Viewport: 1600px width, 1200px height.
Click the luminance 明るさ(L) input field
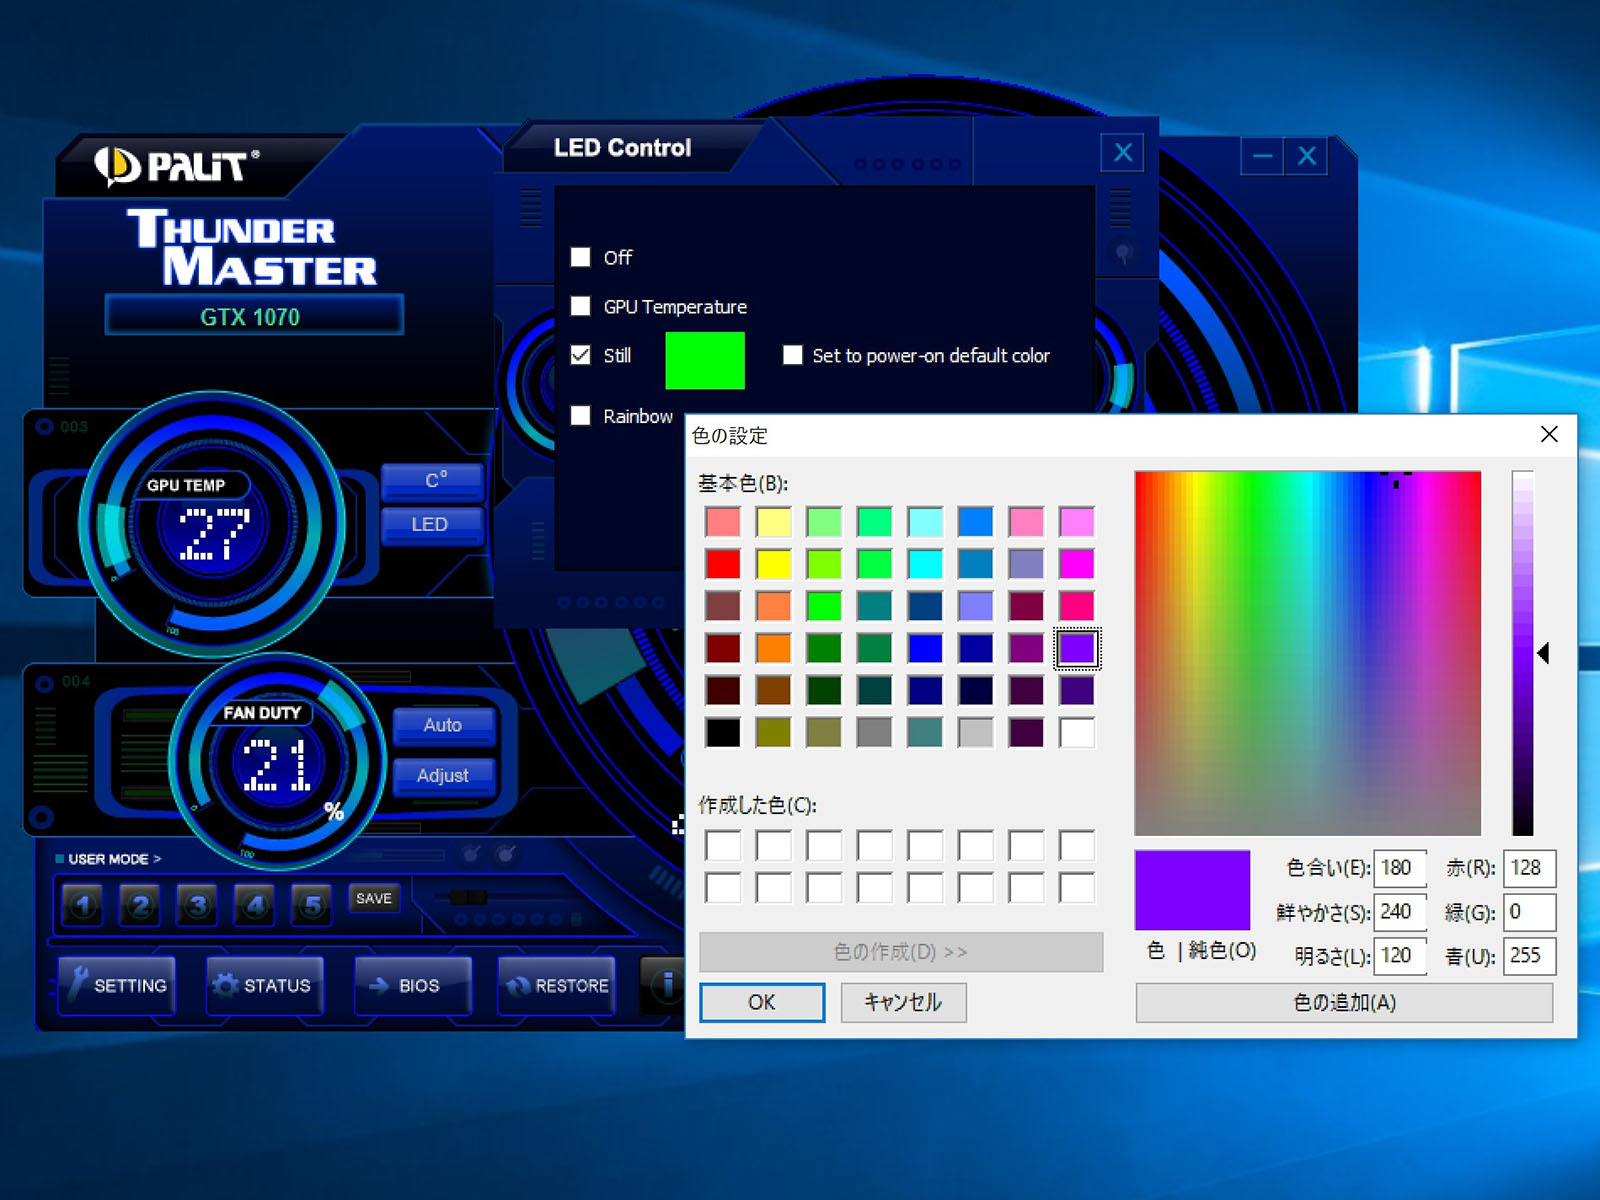coord(1400,956)
